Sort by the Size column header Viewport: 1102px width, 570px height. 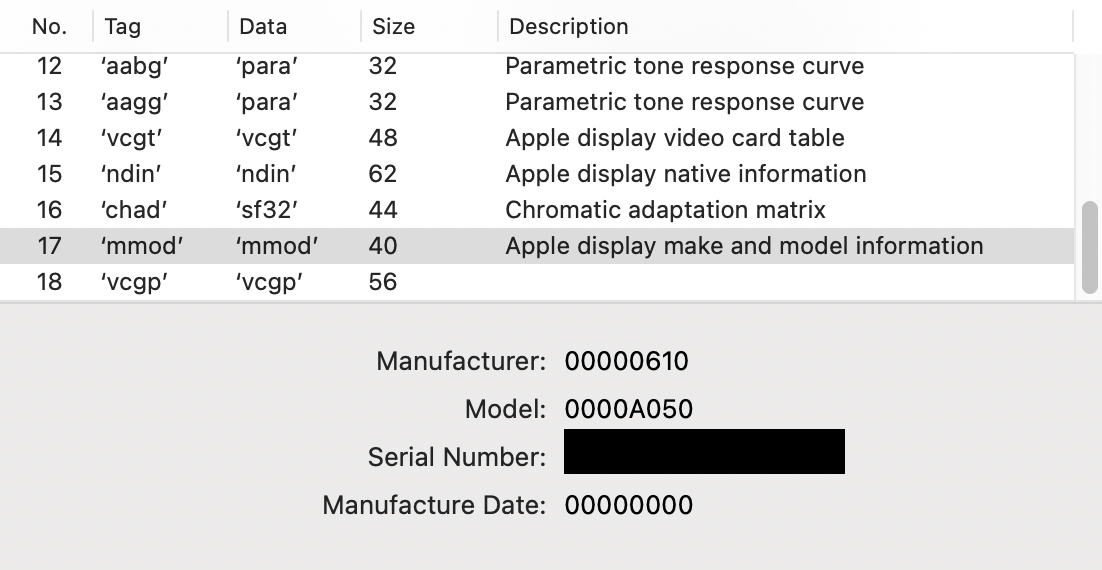click(x=393, y=27)
